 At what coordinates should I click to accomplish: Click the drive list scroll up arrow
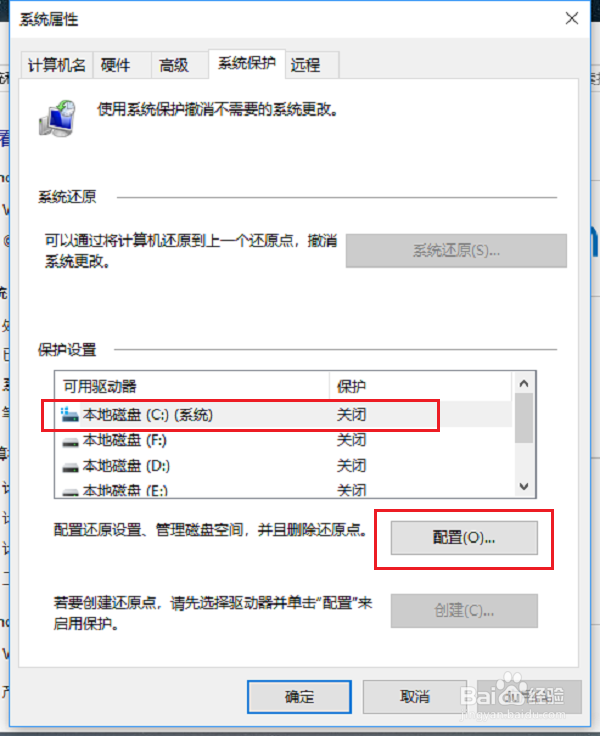coord(524,383)
